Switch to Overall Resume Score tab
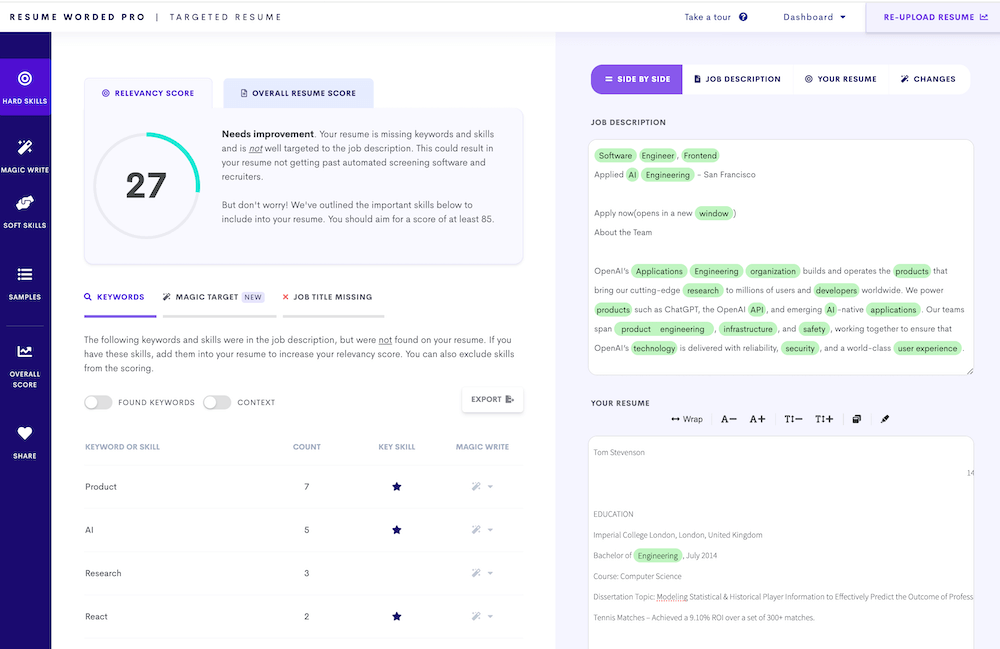The image size is (1000, 649). tap(298, 93)
